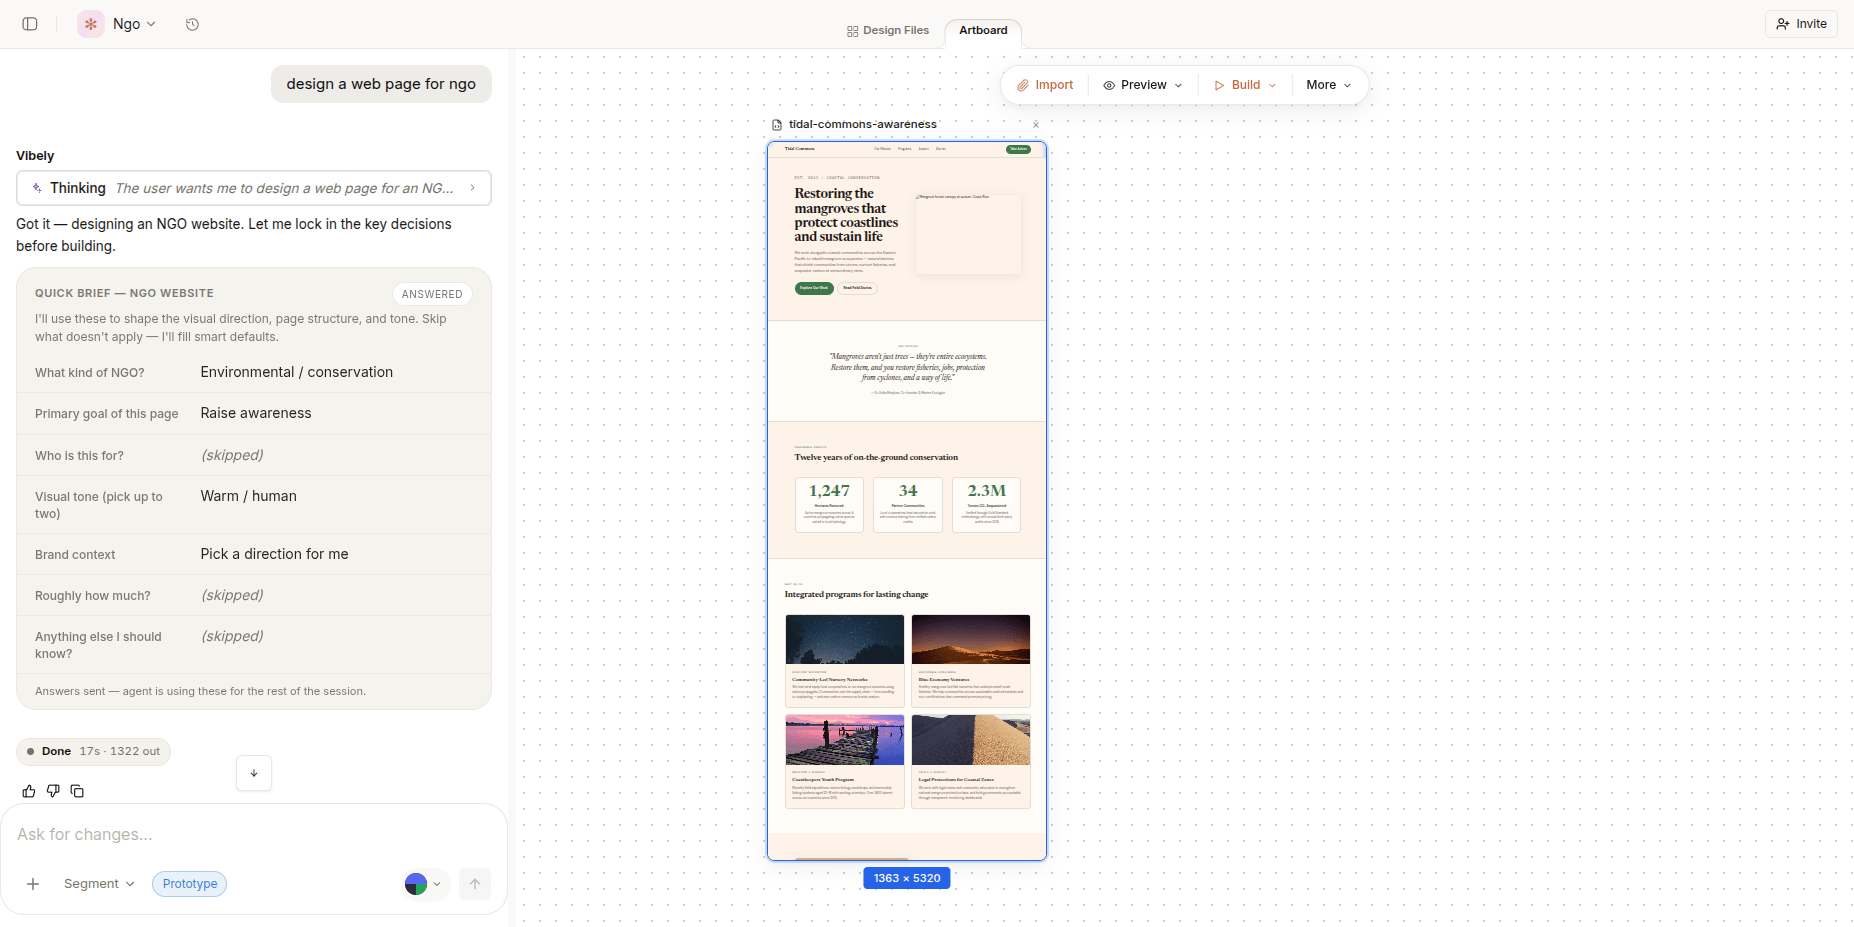1854x927 pixels.
Task: Click the 'Environmental / conservation' answer
Action: tap(297, 372)
